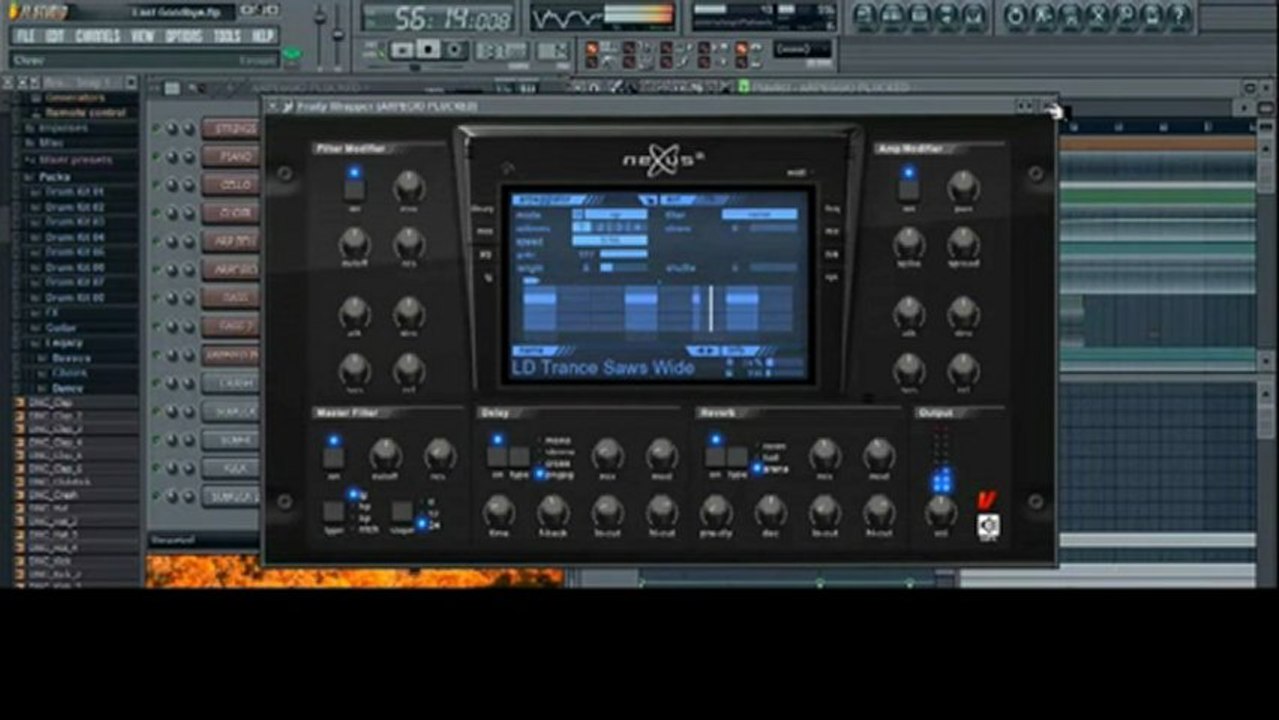The image size is (1279, 720).
Task: Click the play button in transport
Action: pos(403,50)
